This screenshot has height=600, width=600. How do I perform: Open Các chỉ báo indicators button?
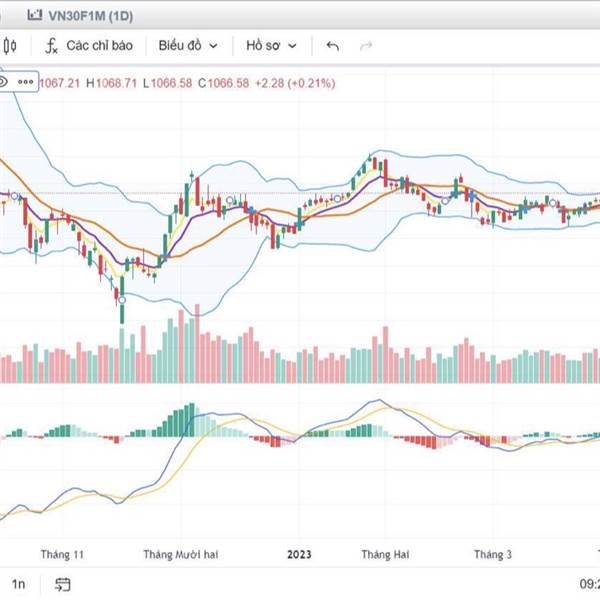pyautogui.click(x=99, y=46)
